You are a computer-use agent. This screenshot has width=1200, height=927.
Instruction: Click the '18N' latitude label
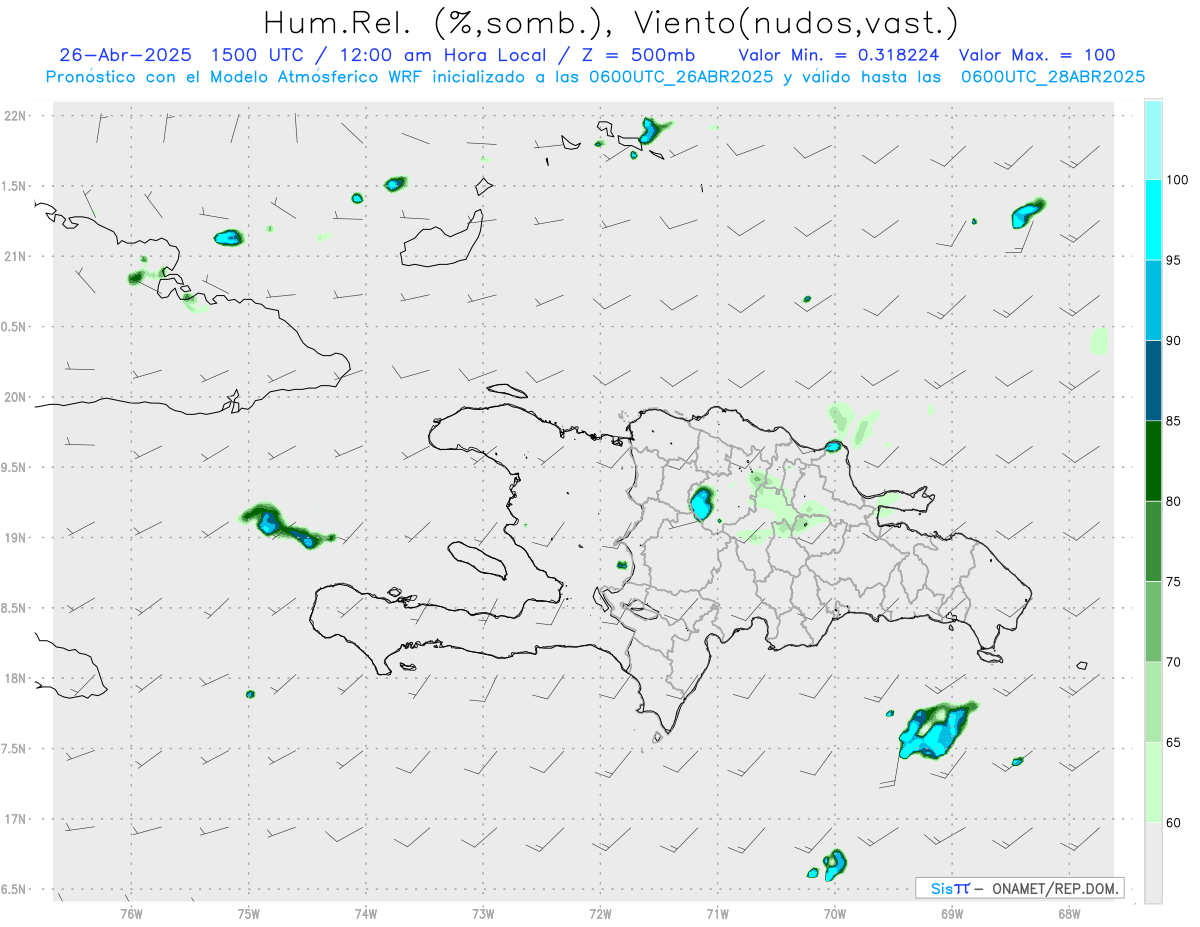15,678
